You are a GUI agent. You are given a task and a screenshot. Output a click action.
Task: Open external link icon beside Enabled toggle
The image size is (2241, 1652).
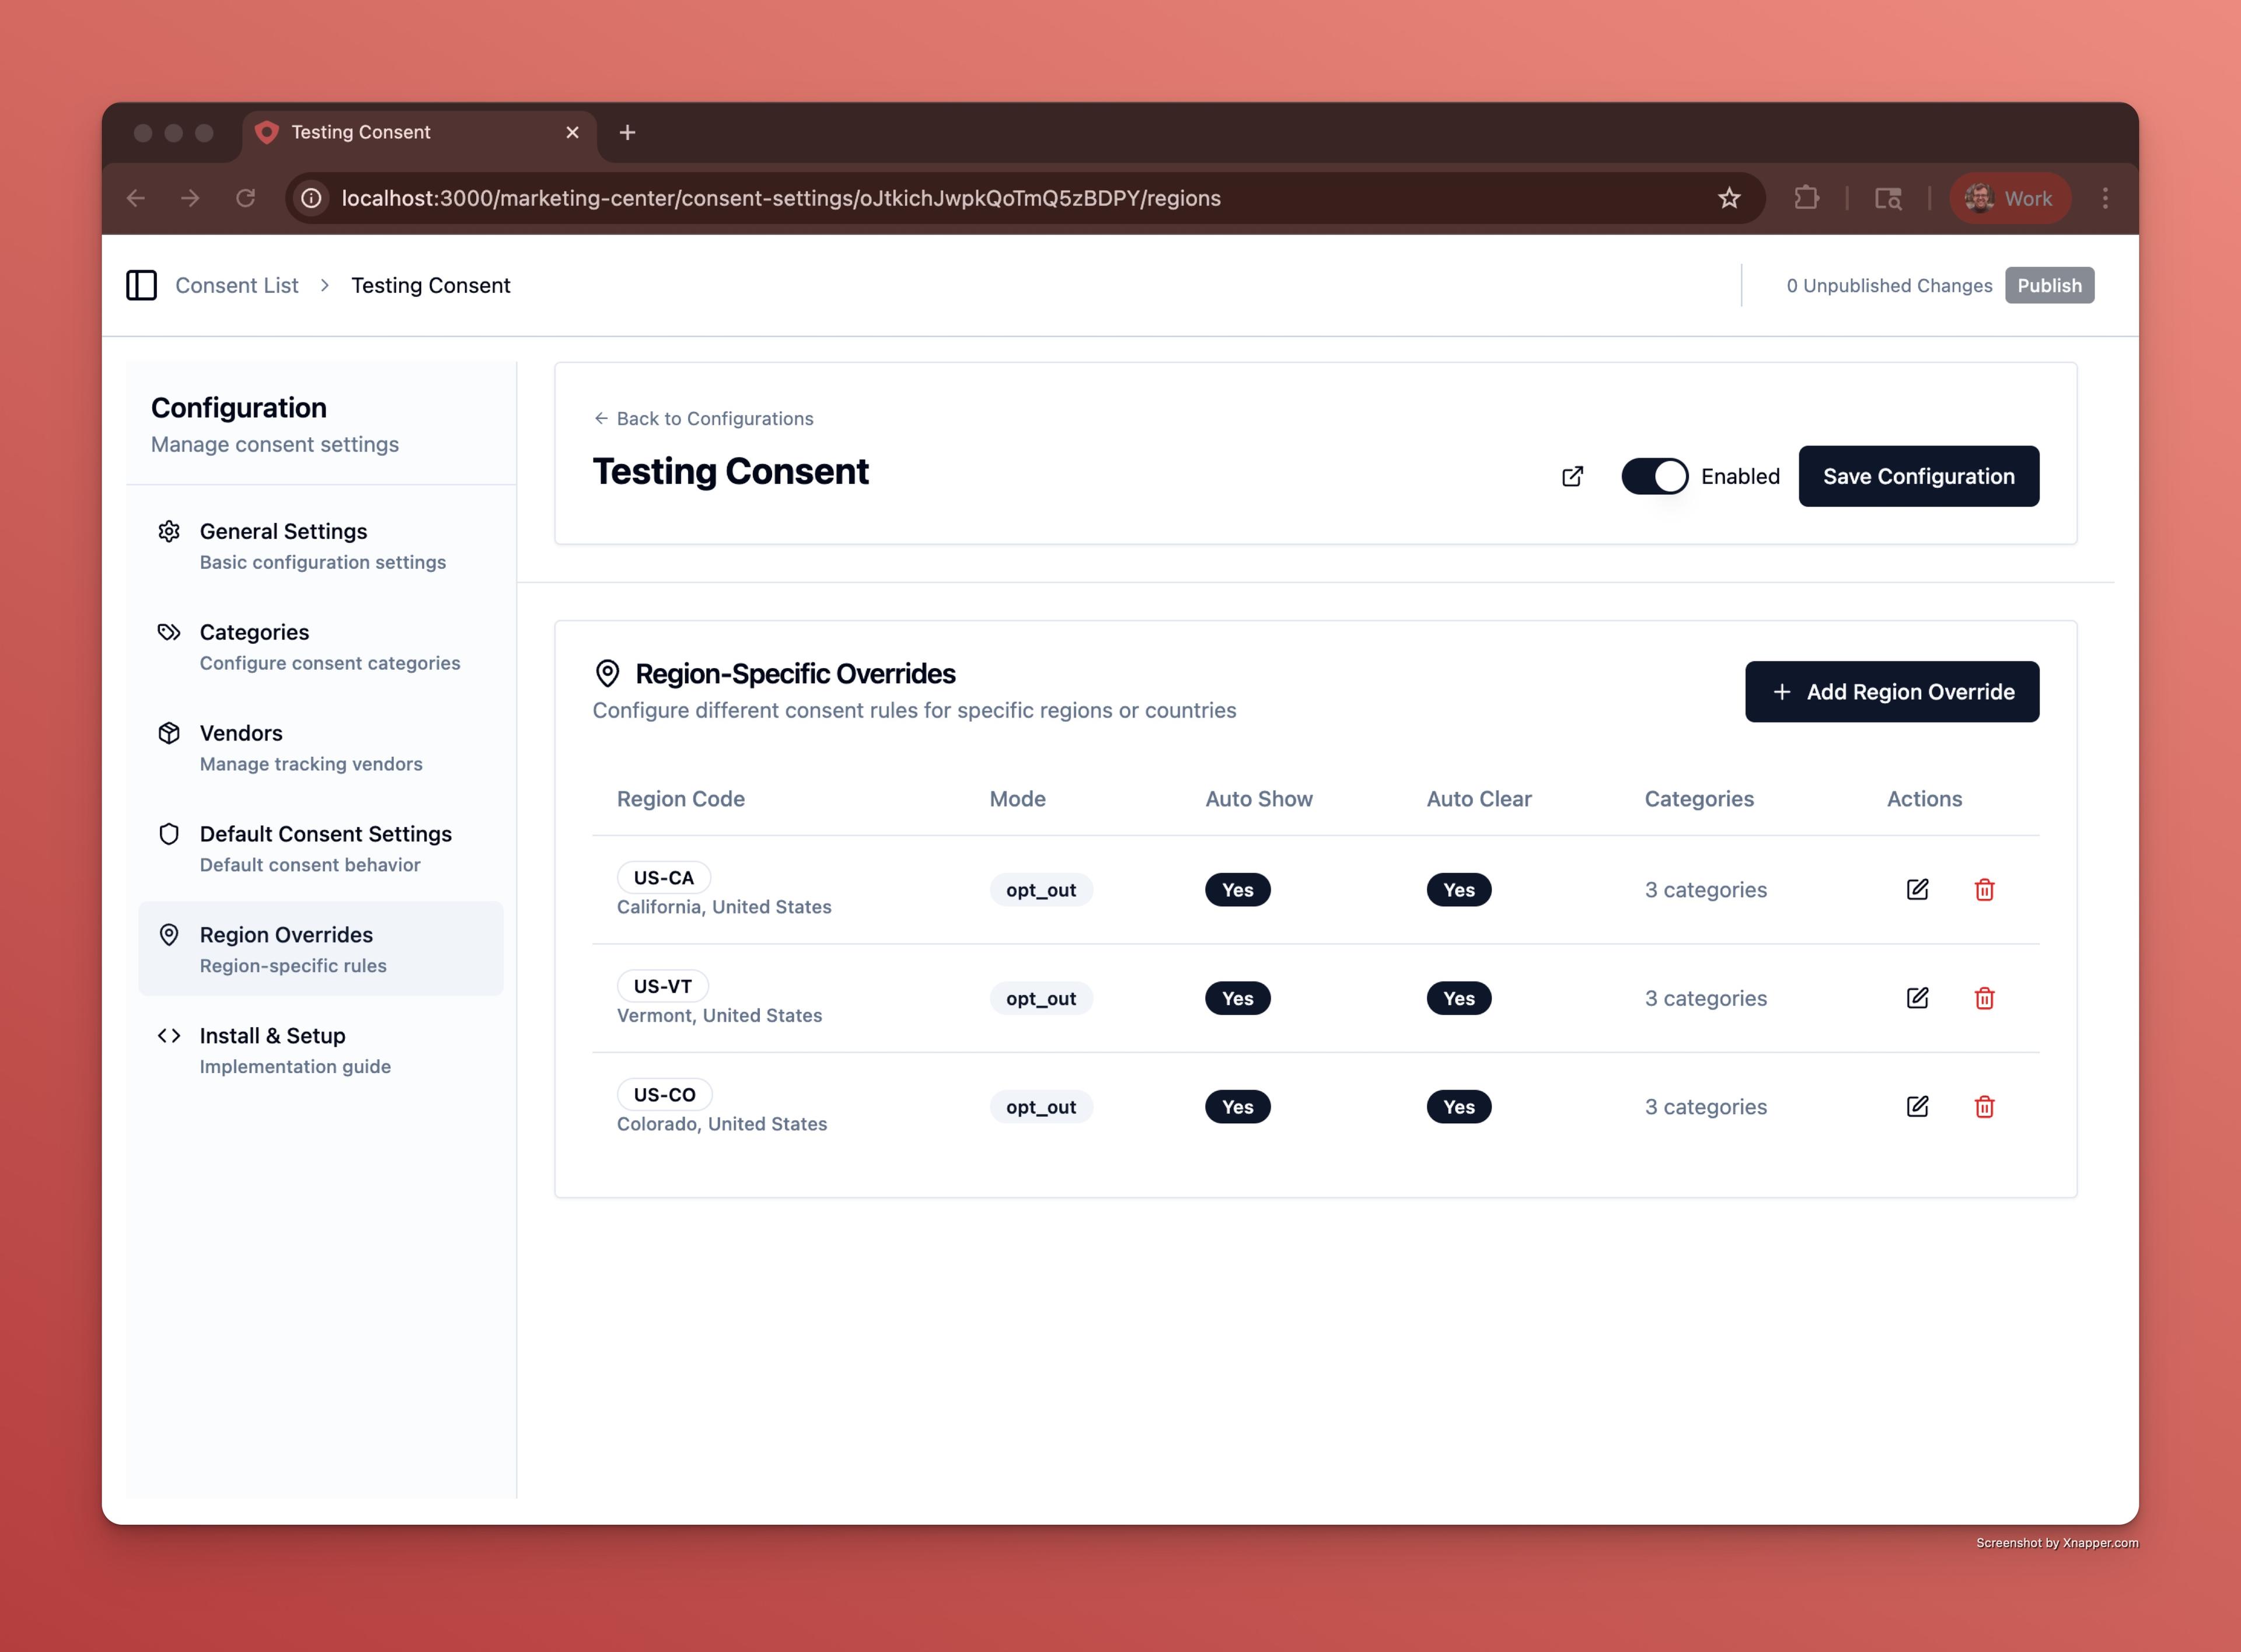1572,476
